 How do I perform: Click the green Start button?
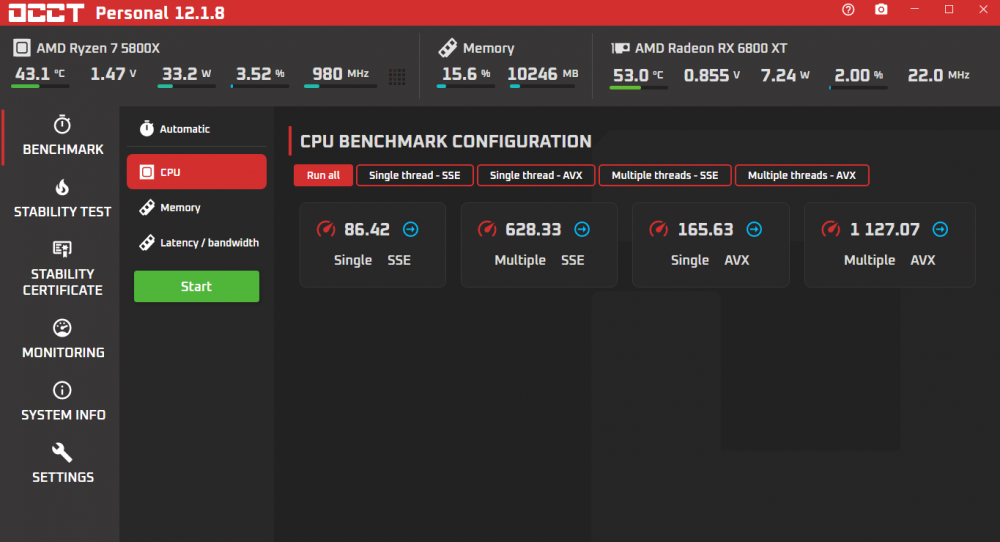point(196,286)
